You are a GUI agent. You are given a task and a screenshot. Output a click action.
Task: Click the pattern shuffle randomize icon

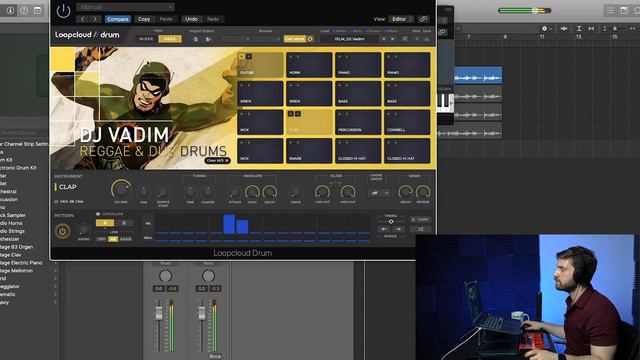pos(420,229)
